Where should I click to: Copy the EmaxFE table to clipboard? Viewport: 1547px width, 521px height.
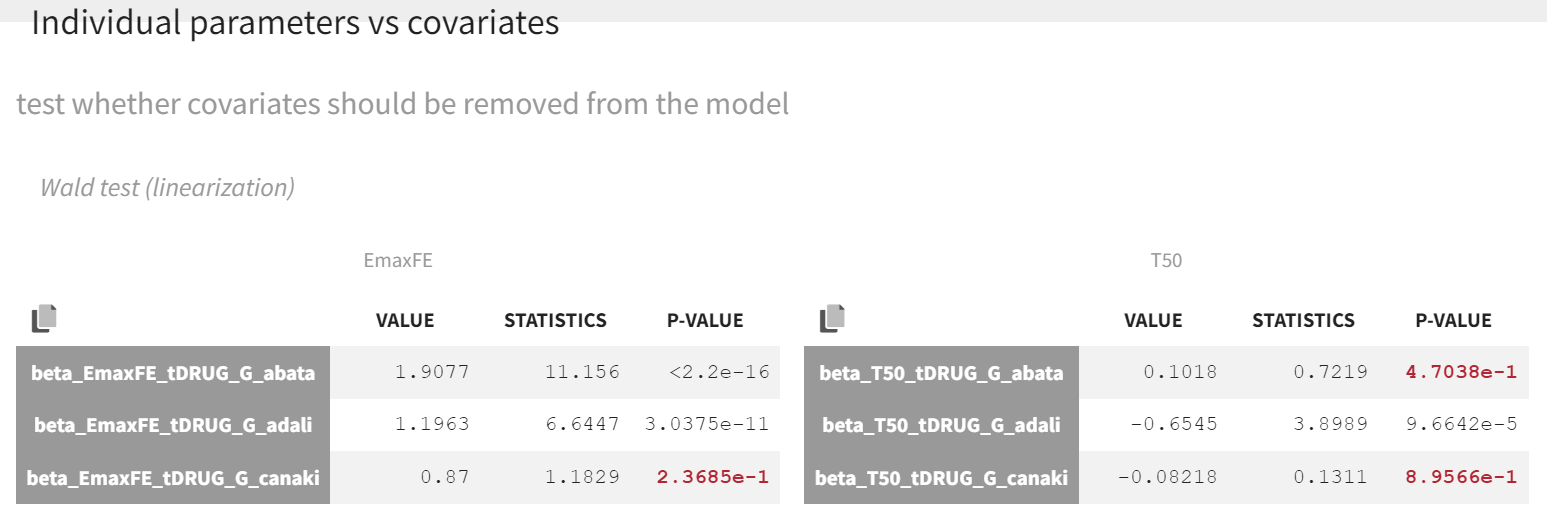click(44, 319)
